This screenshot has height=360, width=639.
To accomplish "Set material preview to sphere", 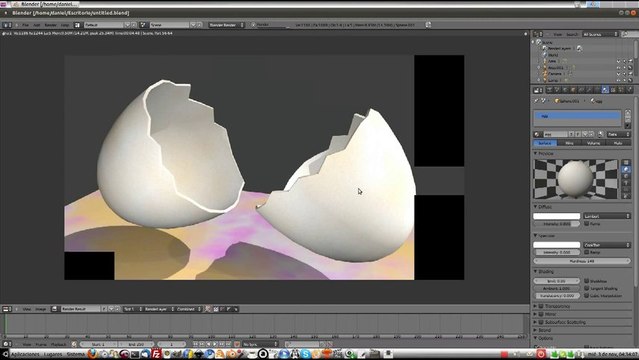I will (626, 169).
